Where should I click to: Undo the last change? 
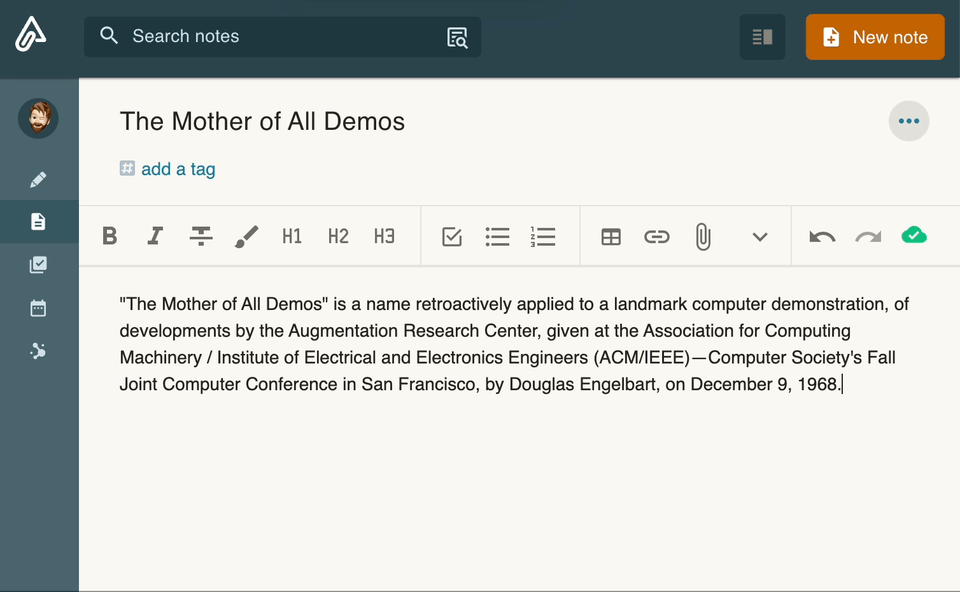pyautogui.click(x=822, y=236)
